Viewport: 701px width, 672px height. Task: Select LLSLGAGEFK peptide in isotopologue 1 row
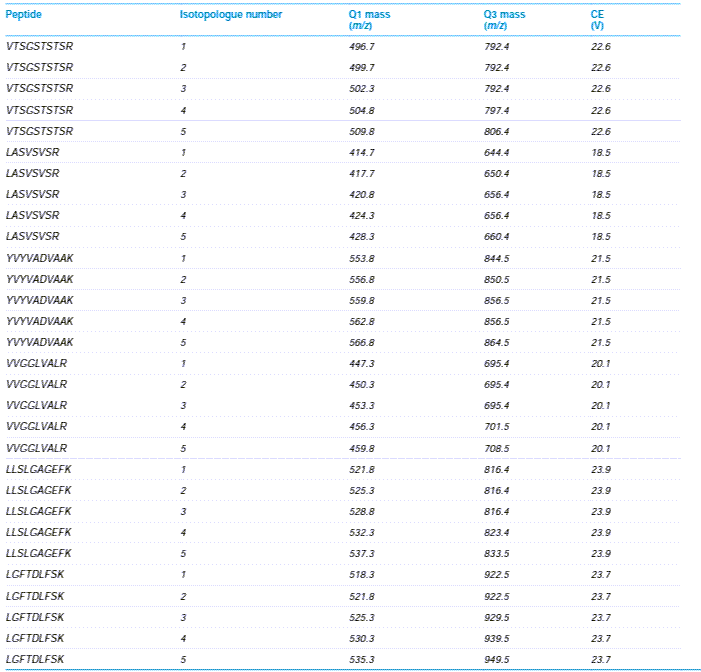38,469
